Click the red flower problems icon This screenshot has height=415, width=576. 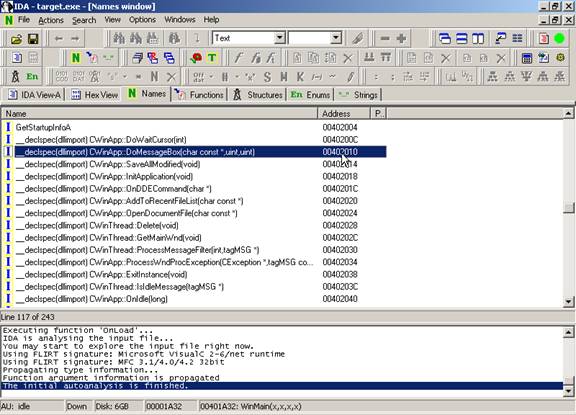pyautogui.click(x=197, y=58)
